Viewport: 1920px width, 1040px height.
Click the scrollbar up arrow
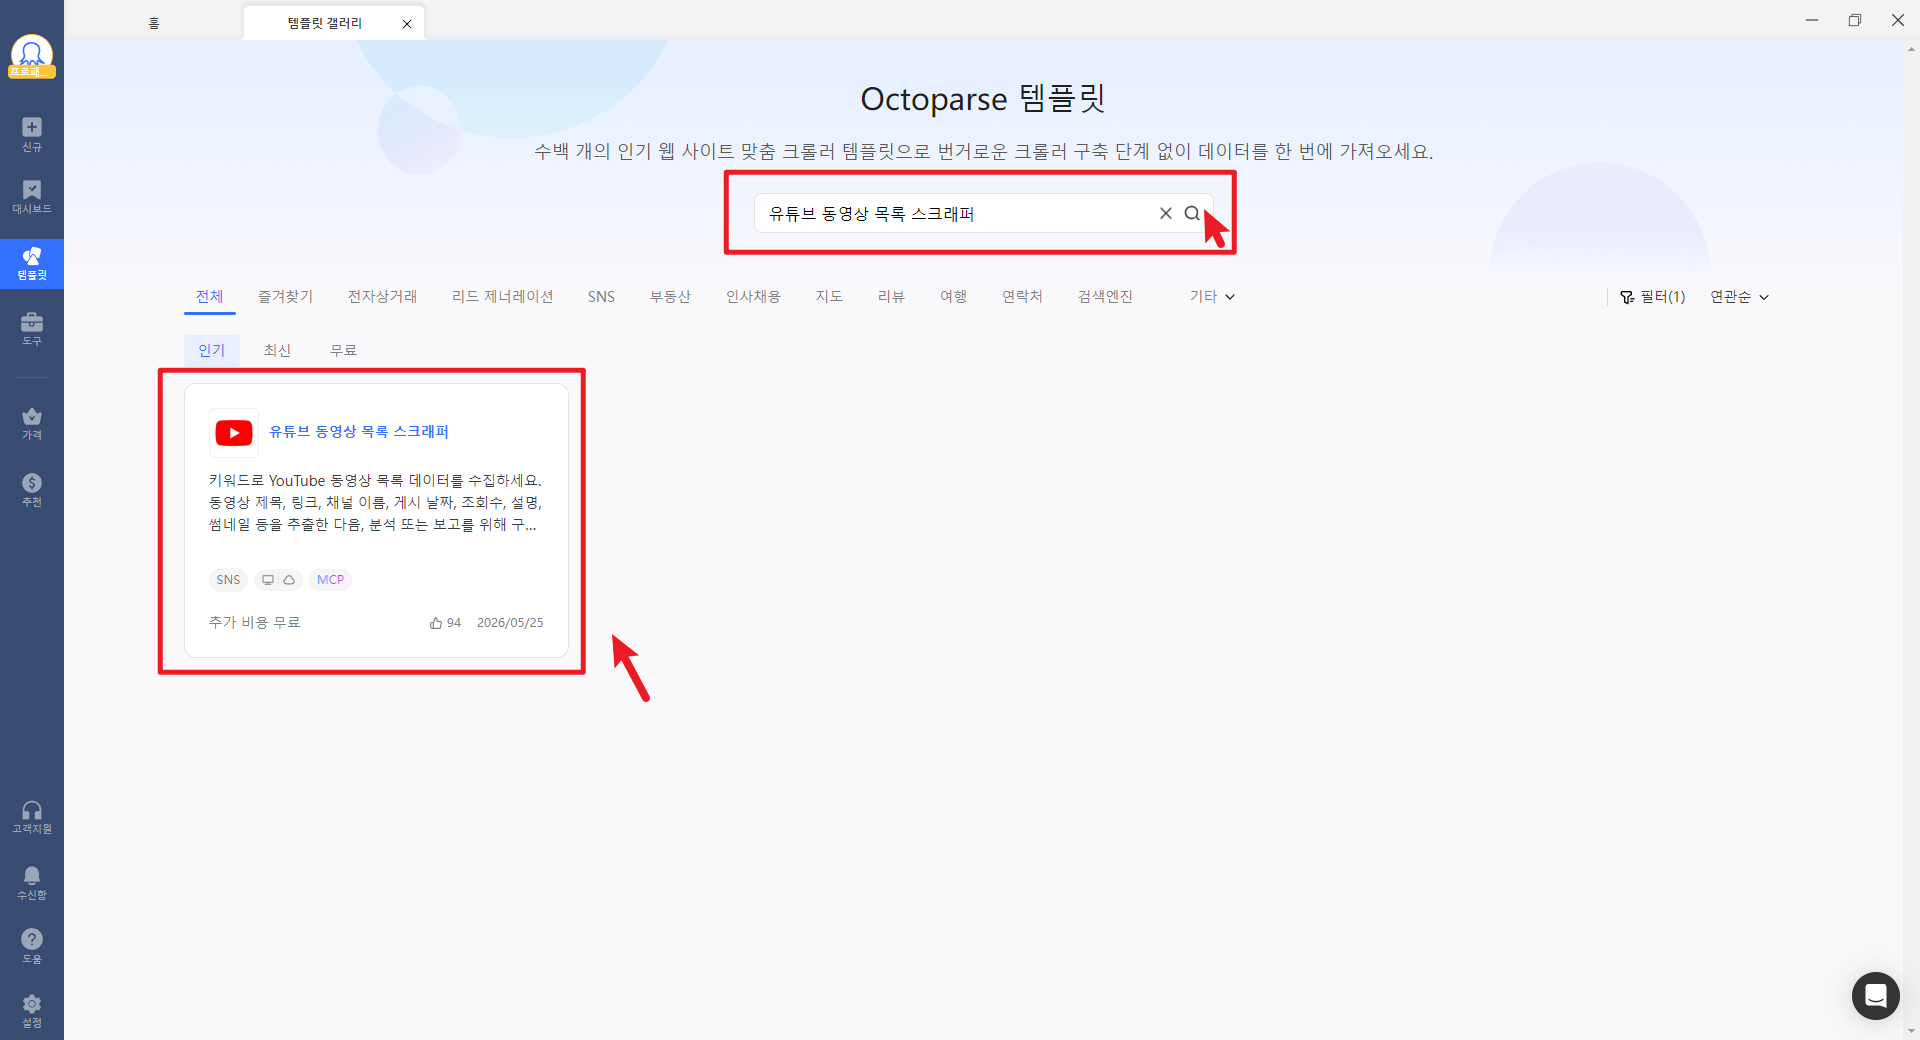1911,48
